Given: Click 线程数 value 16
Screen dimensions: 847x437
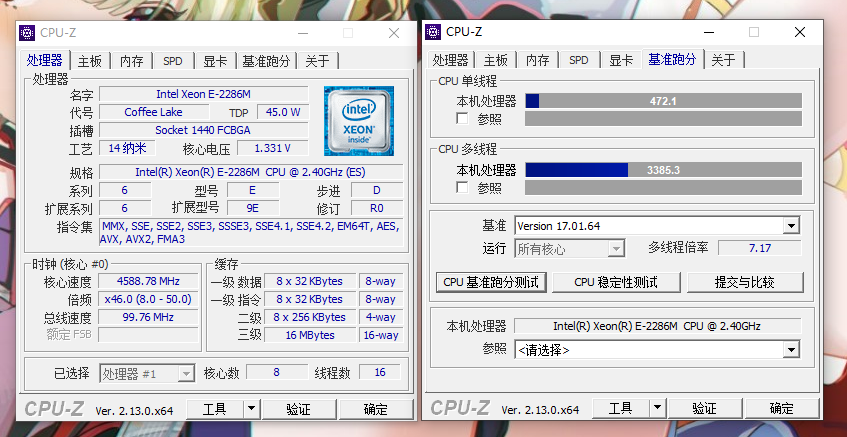Looking at the screenshot, I should pos(380,372).
